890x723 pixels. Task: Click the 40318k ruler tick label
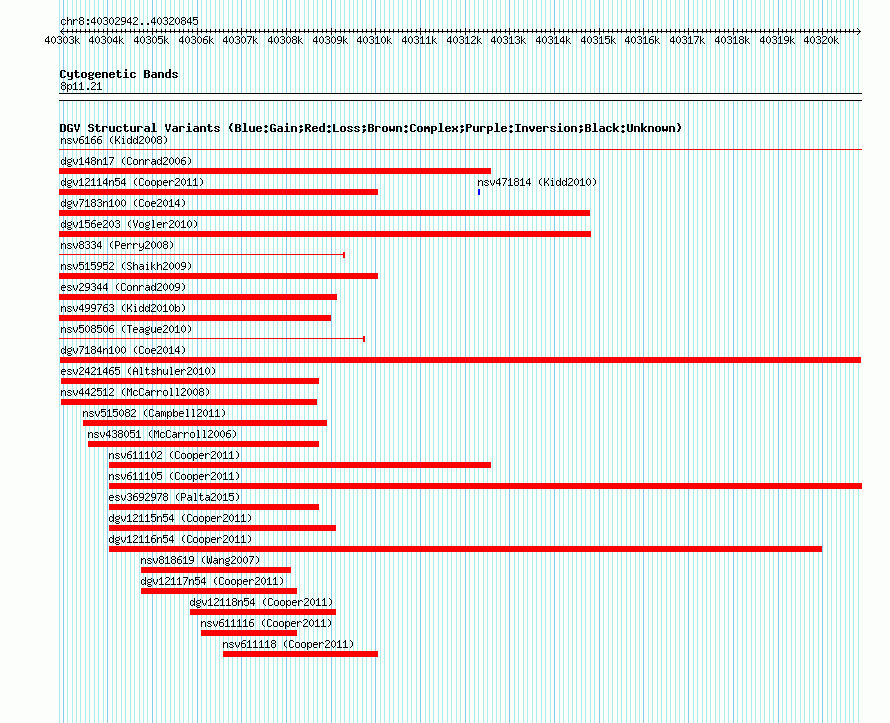pos(732,40)
